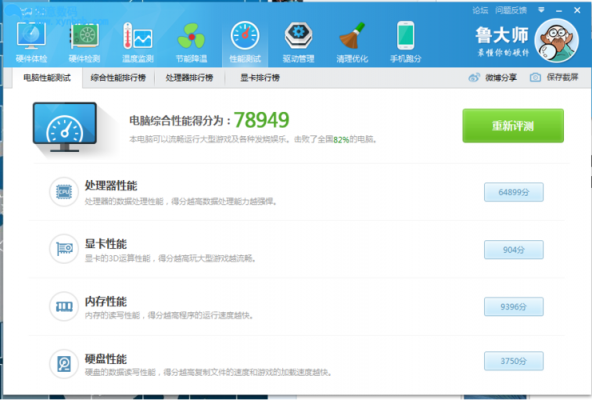Open 硬件体检 hardware checkup icon
The image size is (592, 400).
pos(31,36)
